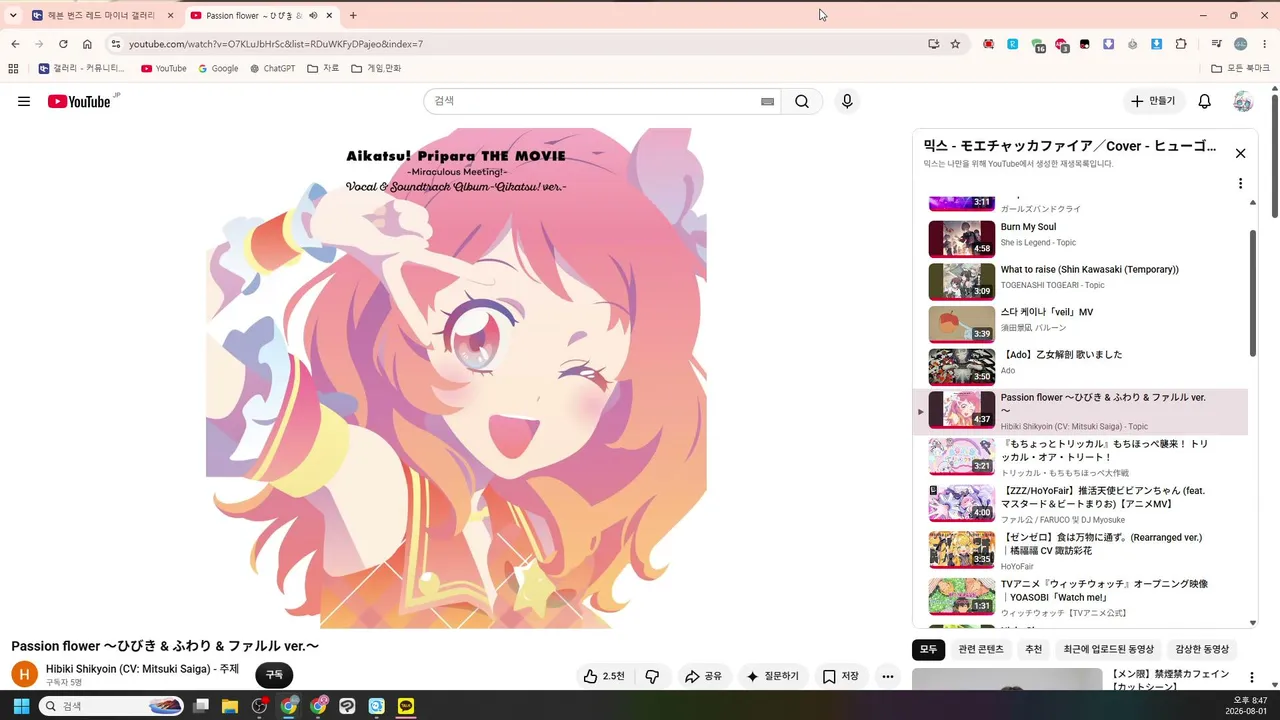Install the app via address bar icon
The height and width of the screenshot is (720, 1280).
[933, 44]
